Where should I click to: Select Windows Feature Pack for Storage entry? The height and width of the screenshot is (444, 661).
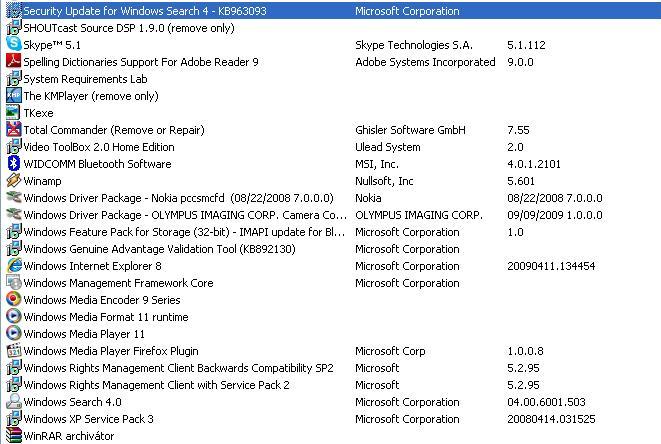(x=184, y=232)
